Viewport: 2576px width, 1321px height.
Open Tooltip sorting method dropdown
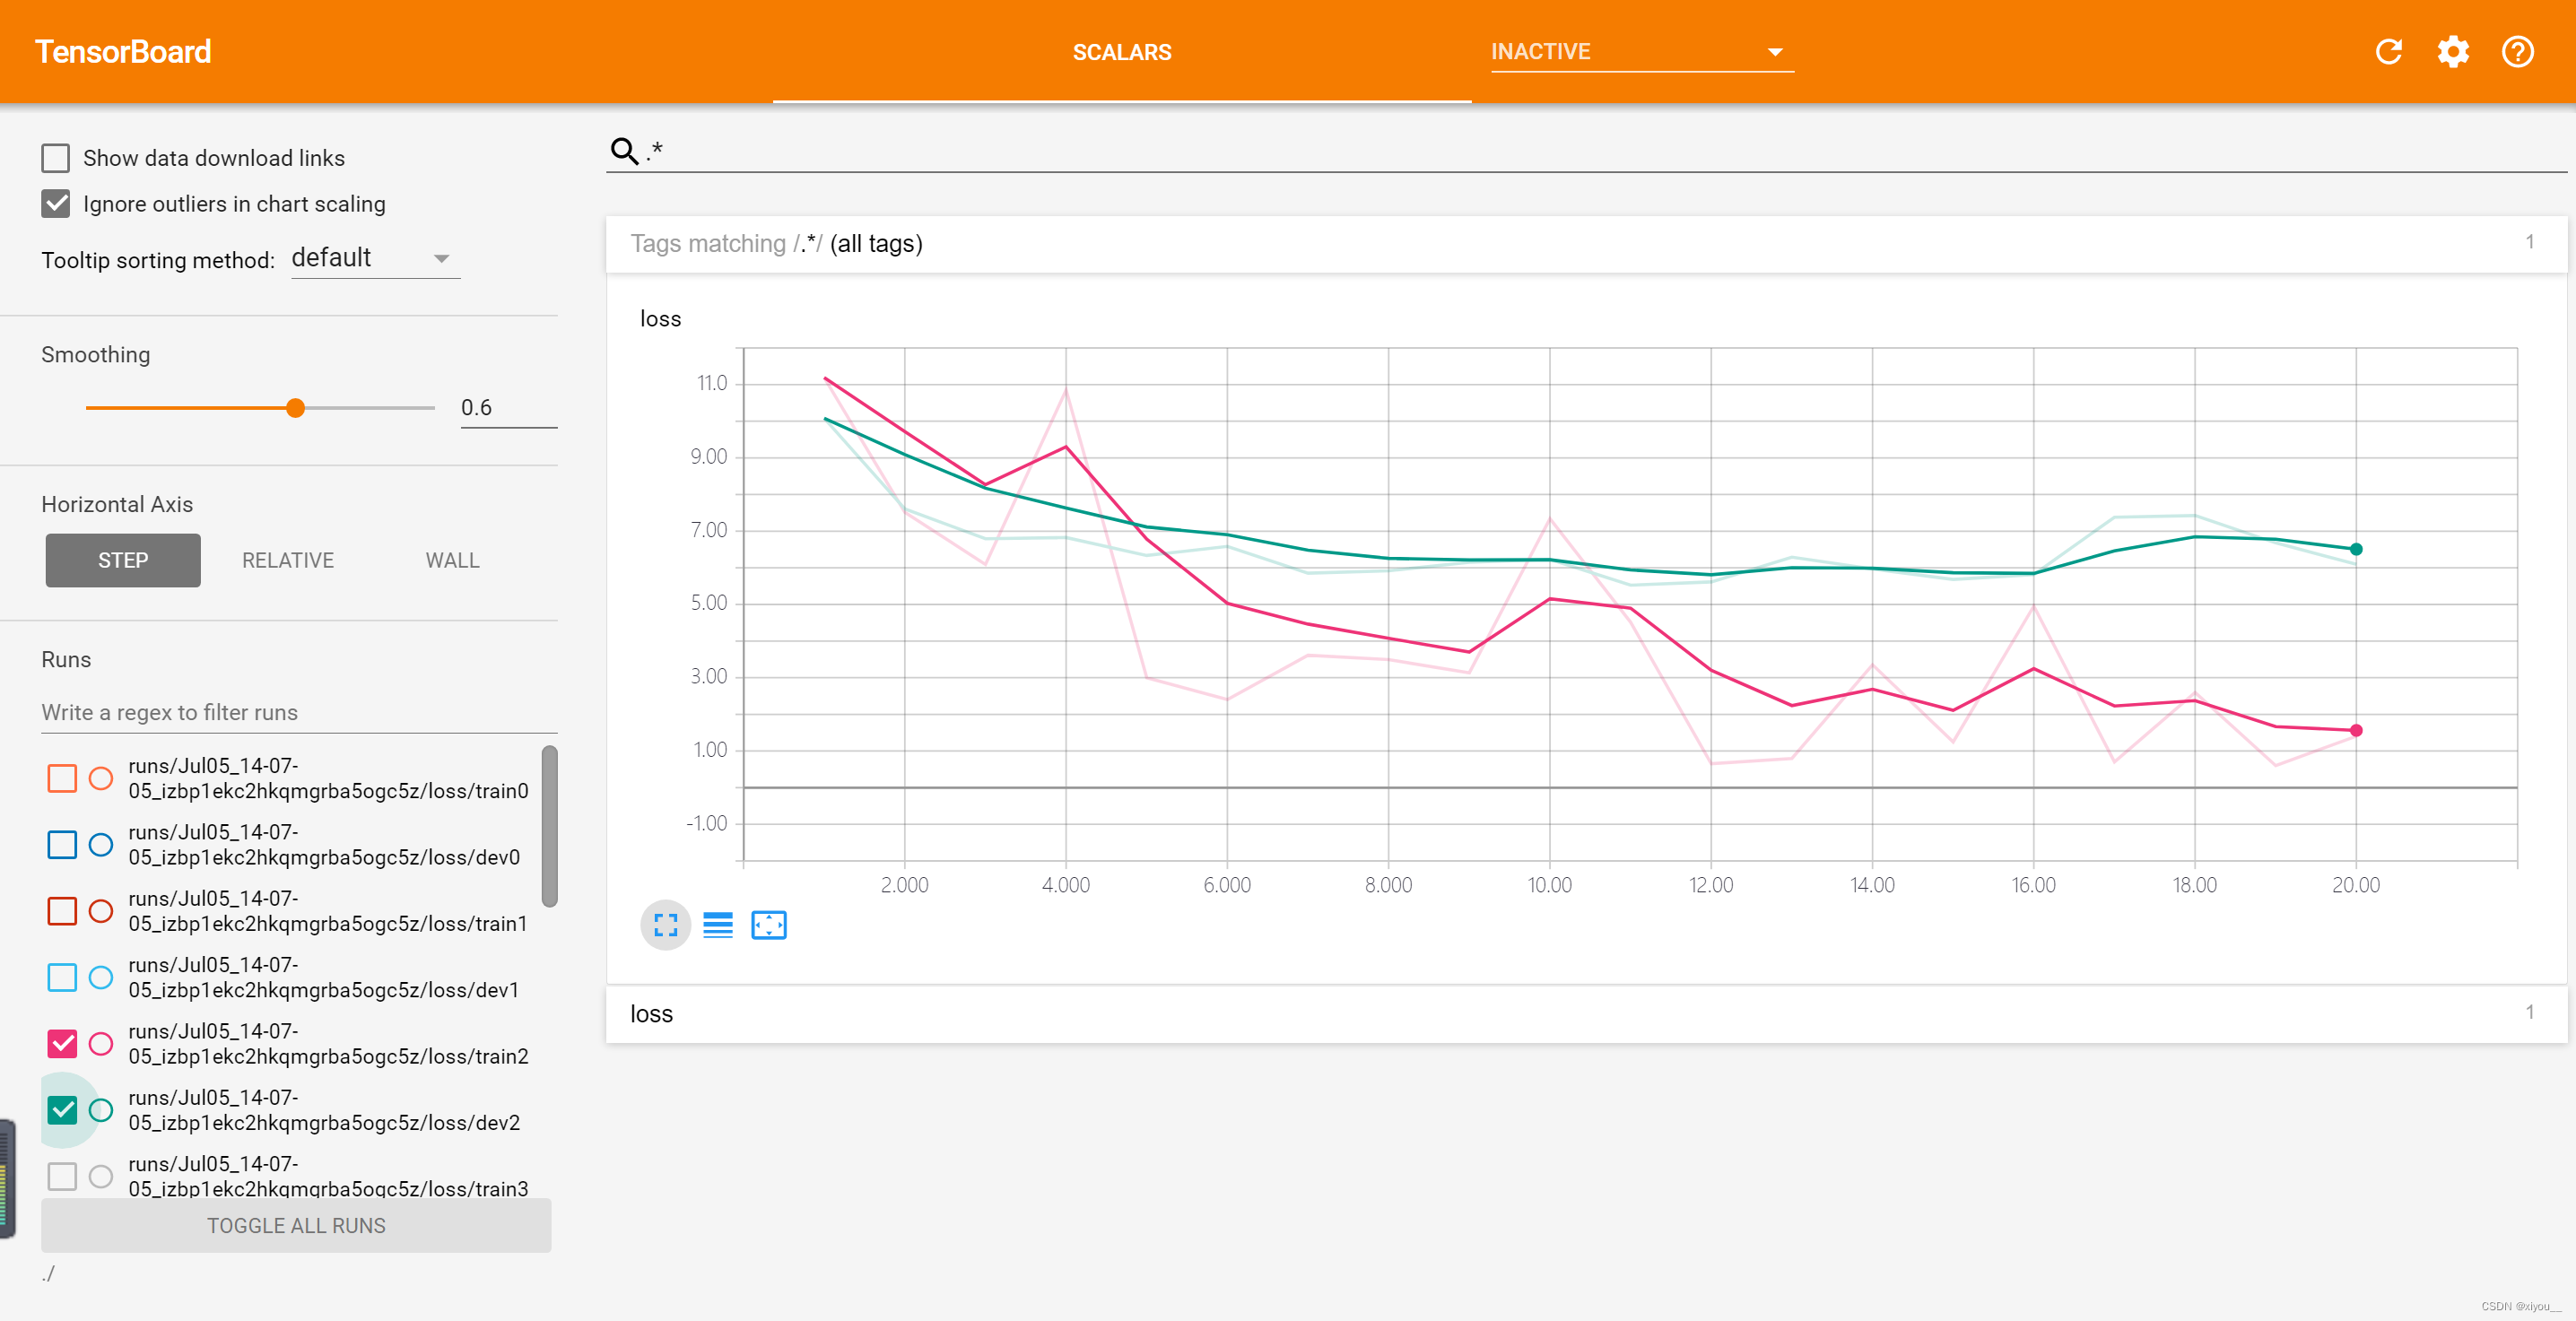pos(374,259)
